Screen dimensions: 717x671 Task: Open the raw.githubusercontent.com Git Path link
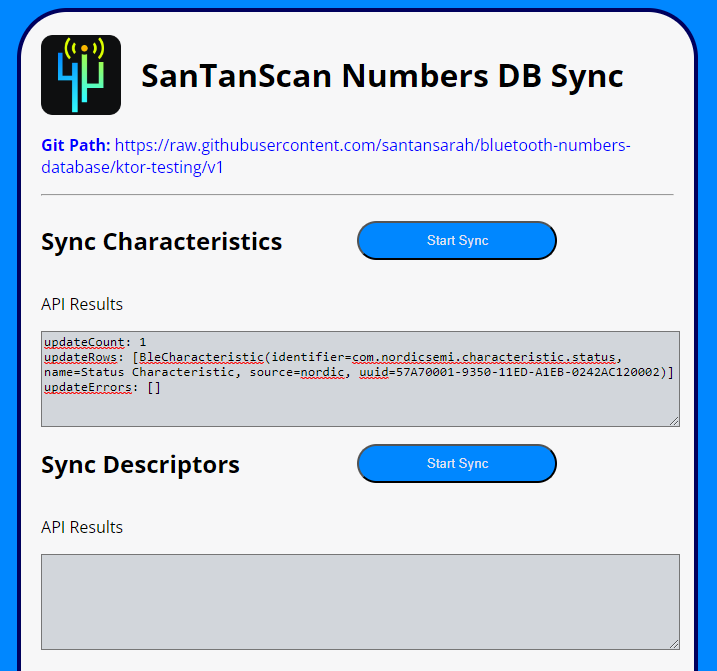[x=336, y=156]
